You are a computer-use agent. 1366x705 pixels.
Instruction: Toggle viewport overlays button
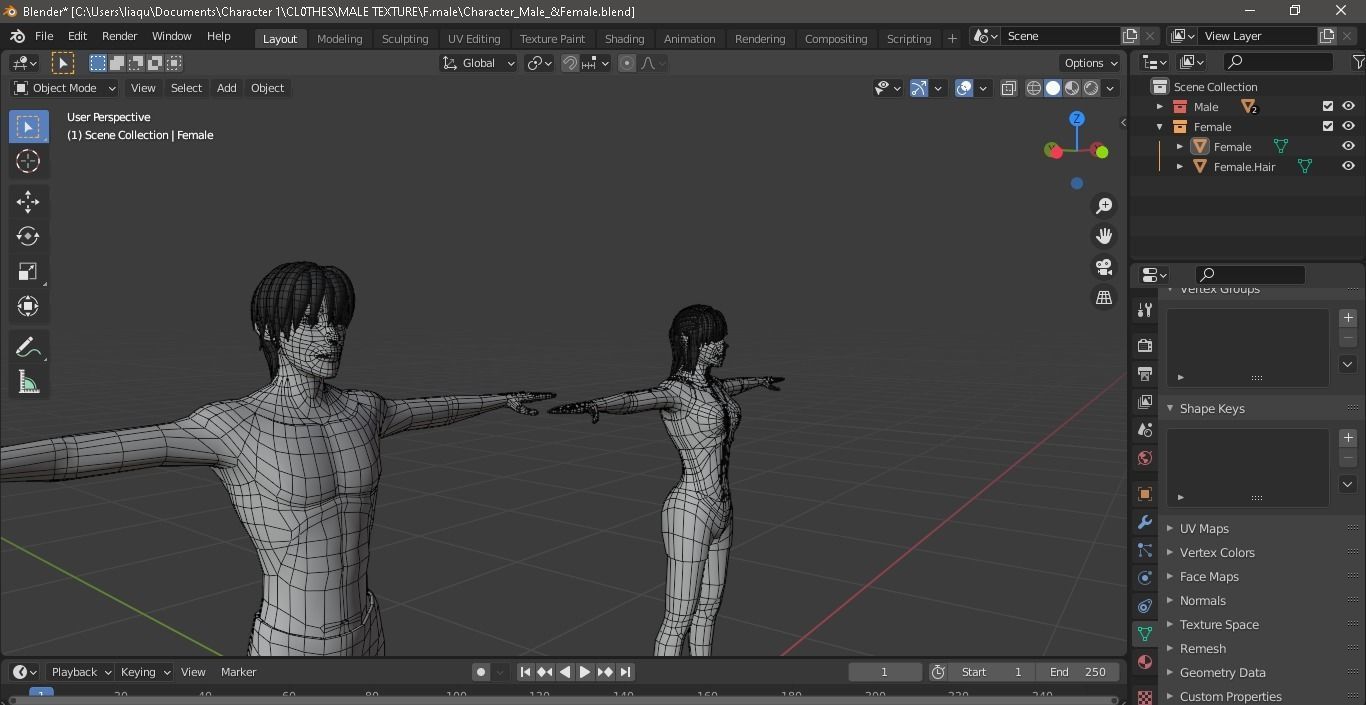964,88
